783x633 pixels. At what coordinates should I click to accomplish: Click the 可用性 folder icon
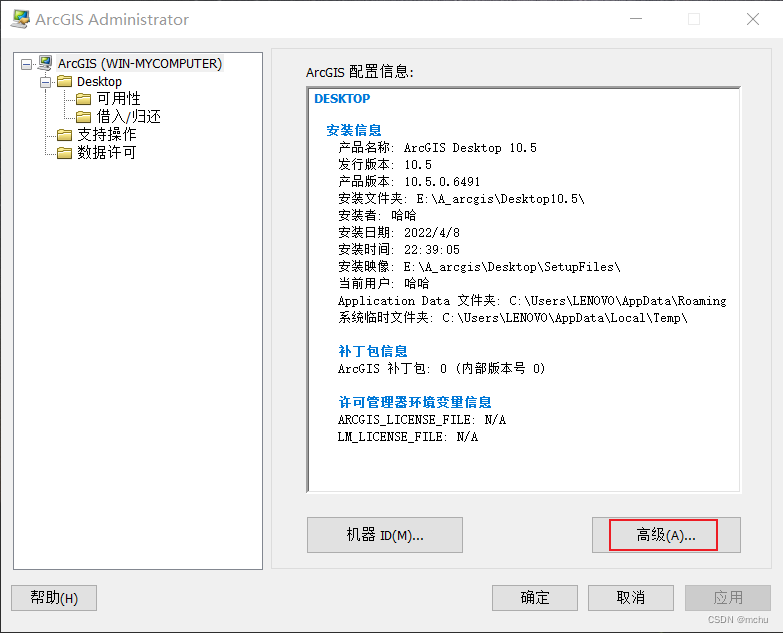tap(83, 99)
